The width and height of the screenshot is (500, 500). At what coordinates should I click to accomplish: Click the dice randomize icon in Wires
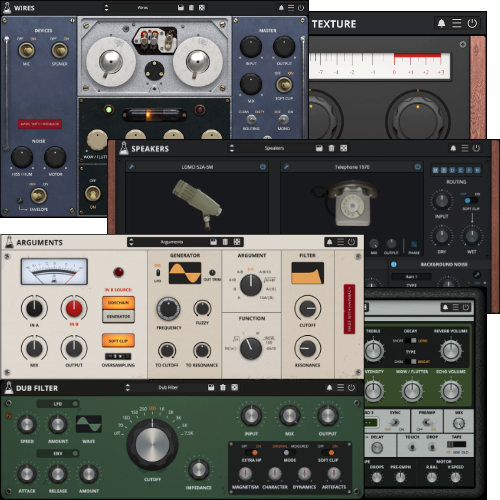tap(202, 8)
